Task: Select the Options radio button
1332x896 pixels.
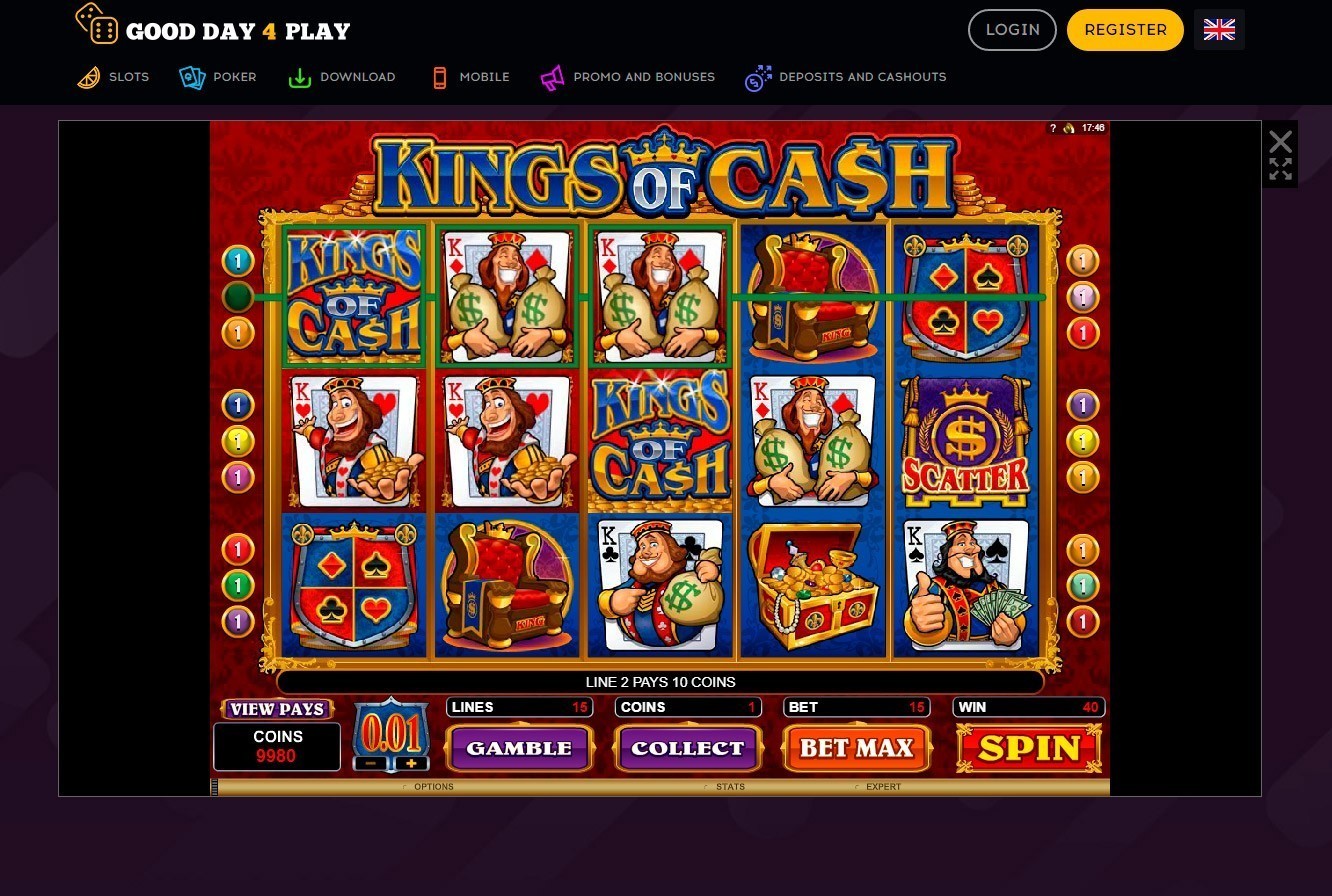Action: click(x=404, y=787)
